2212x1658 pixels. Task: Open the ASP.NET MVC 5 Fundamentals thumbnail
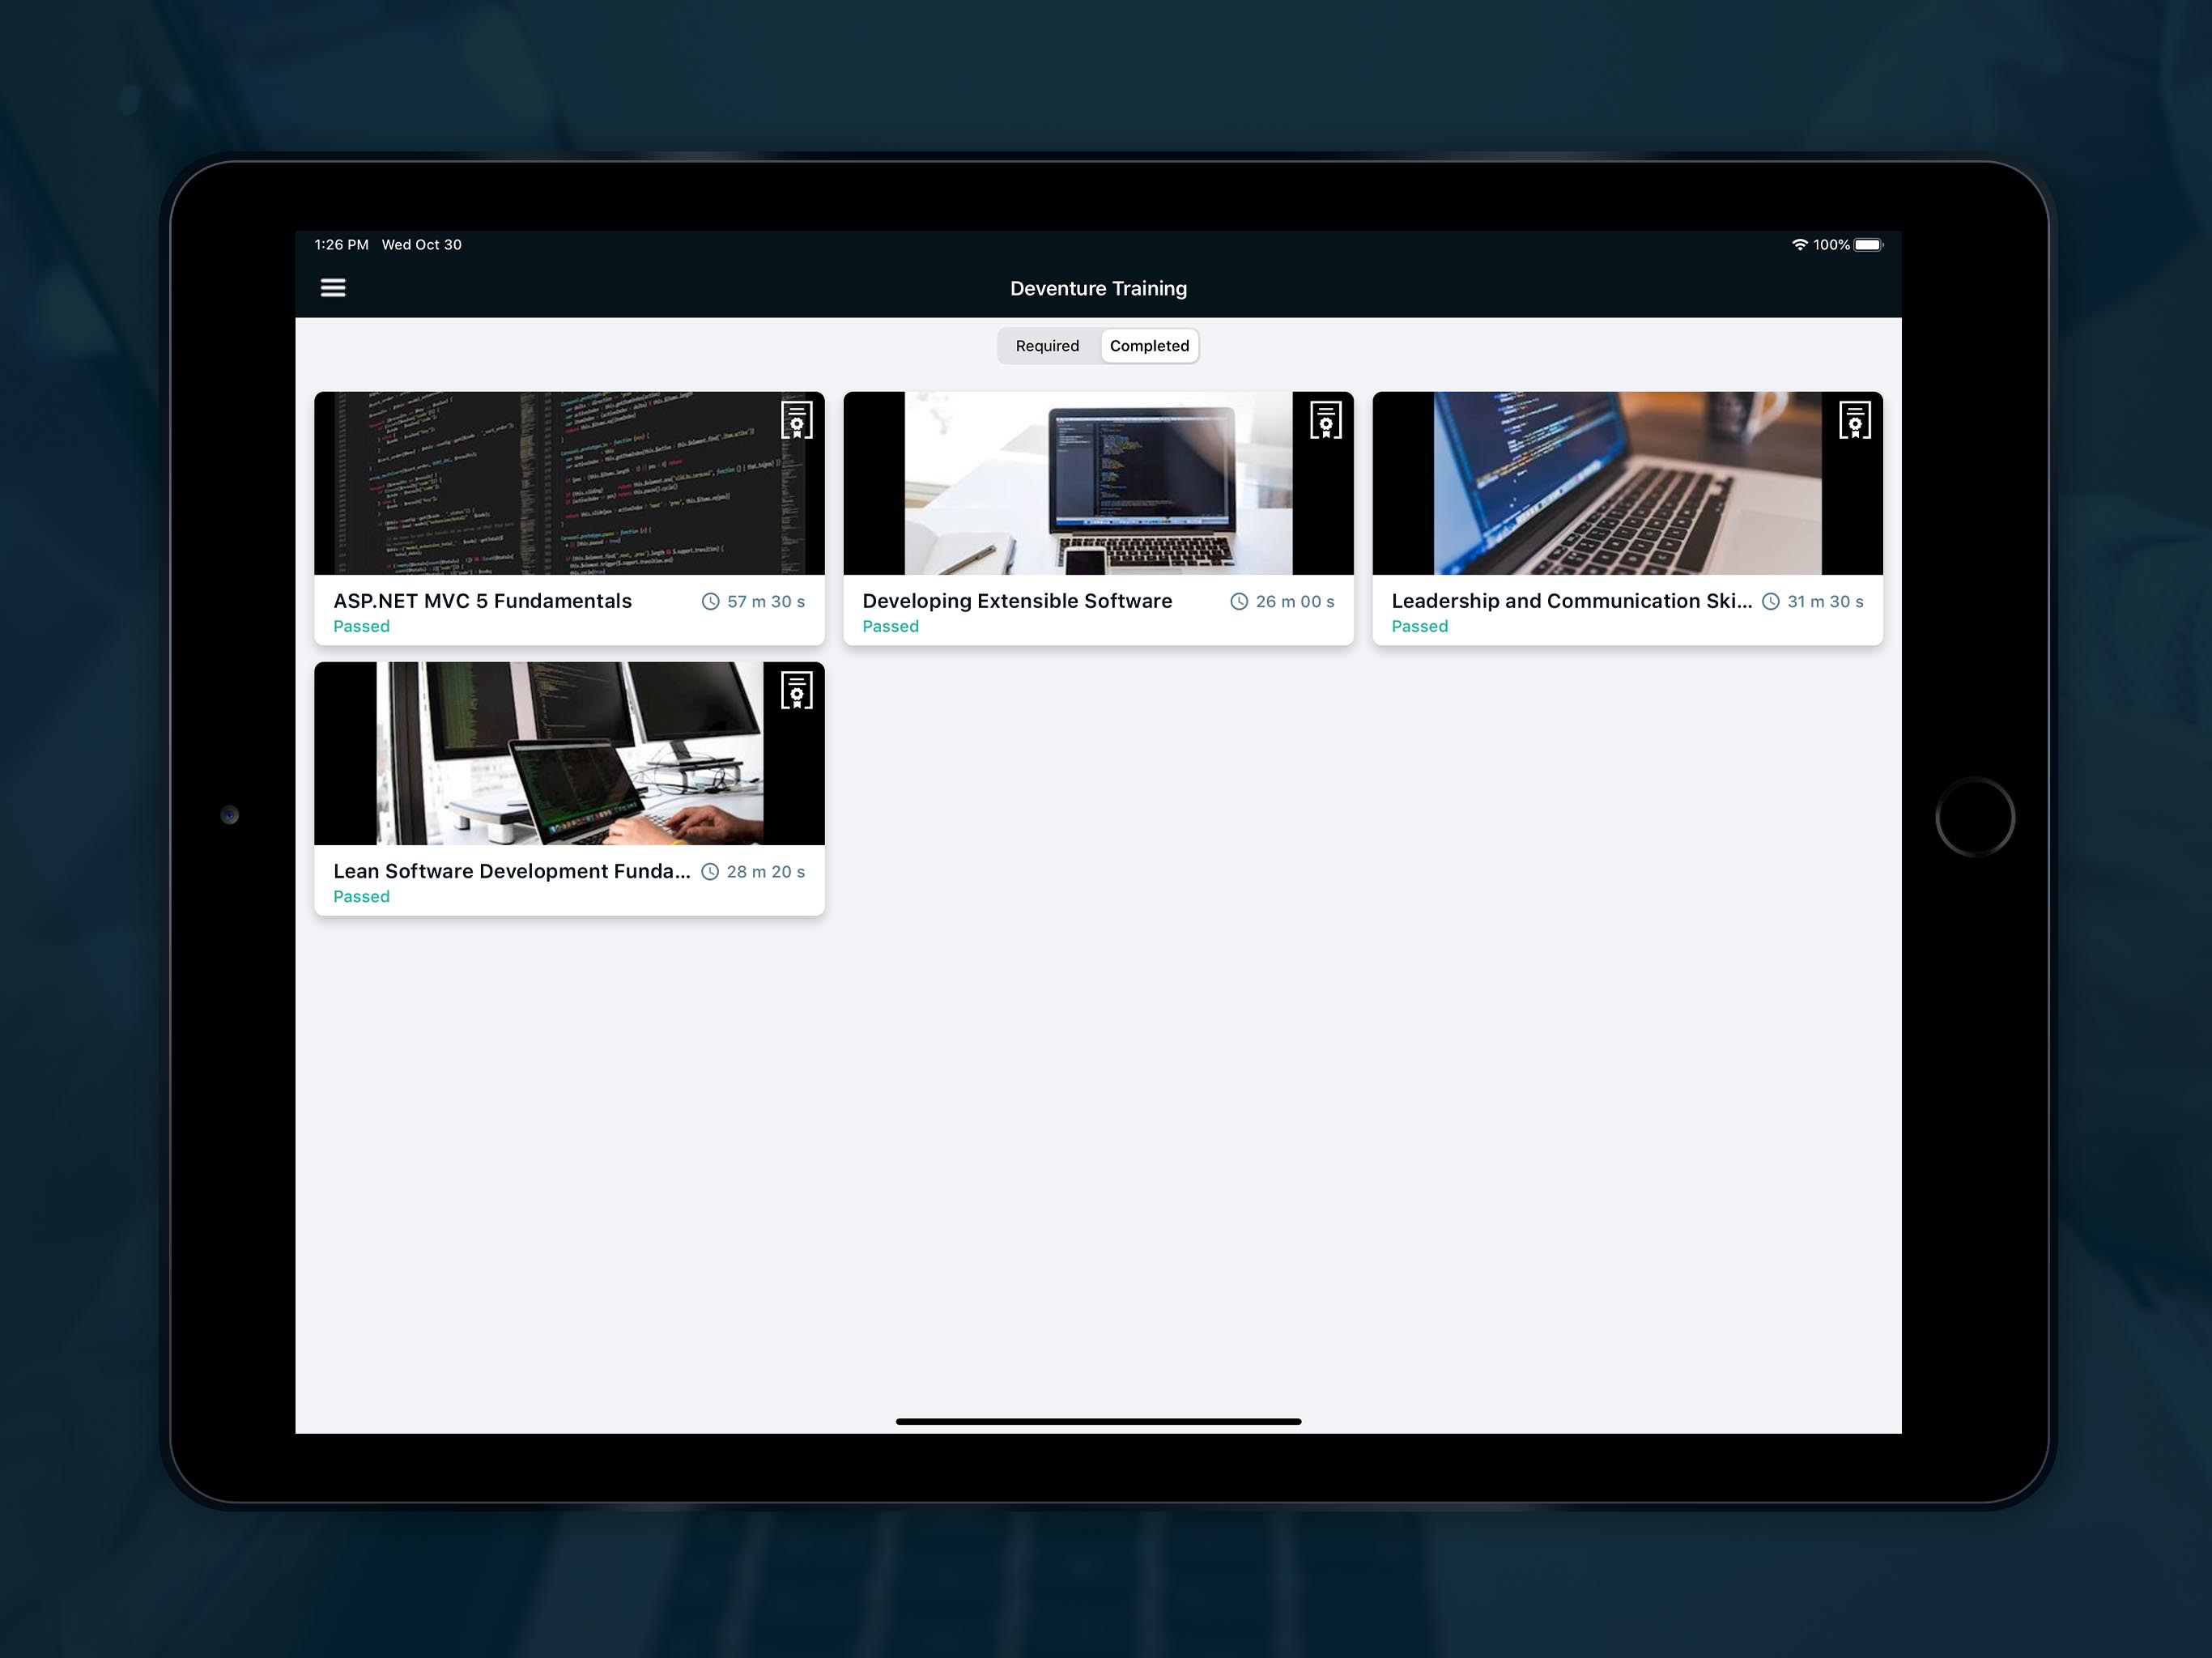coord(569,483)
